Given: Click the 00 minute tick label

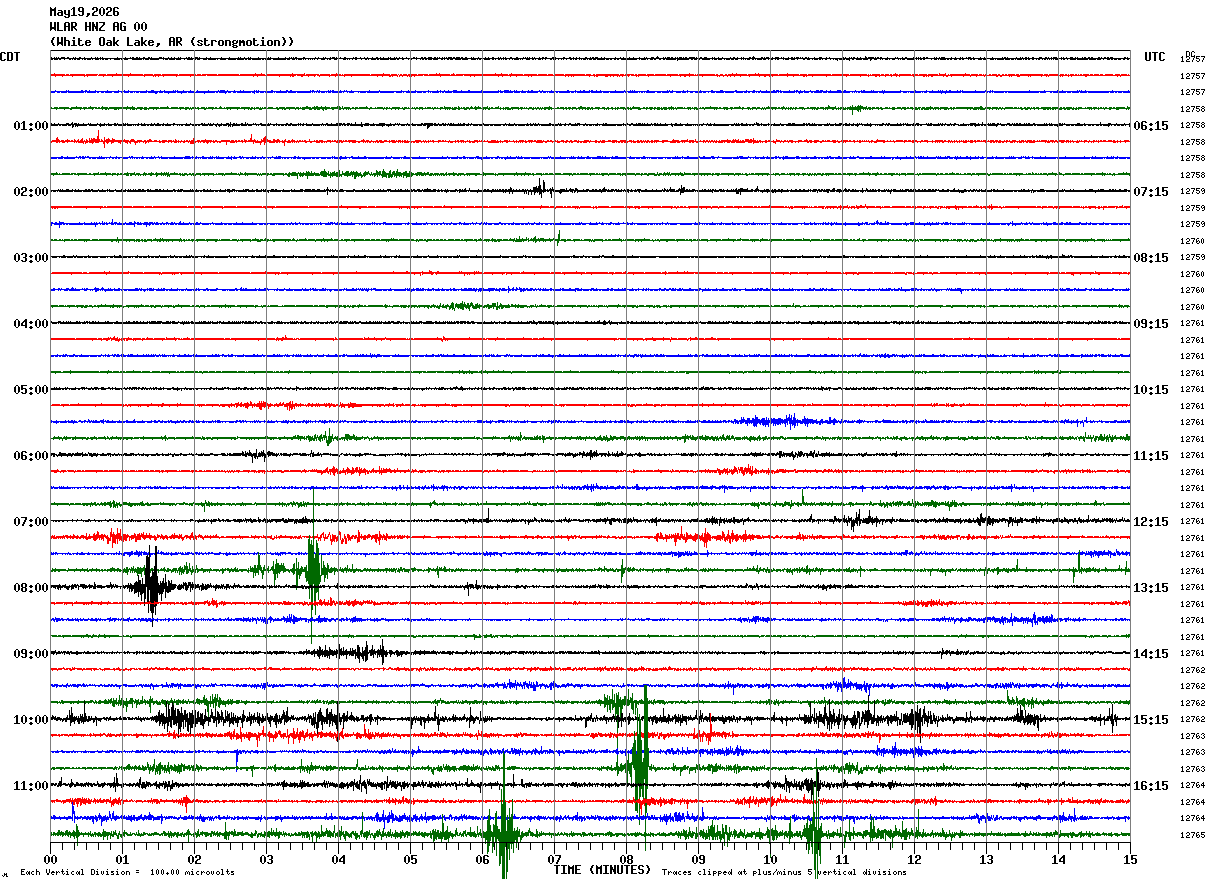Looking at the screenshot, I should click(50, 859).
